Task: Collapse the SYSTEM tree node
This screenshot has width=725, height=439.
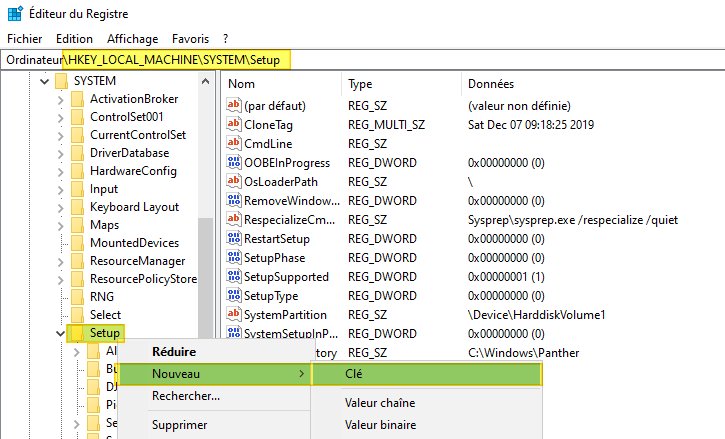Action: (44, 81)
